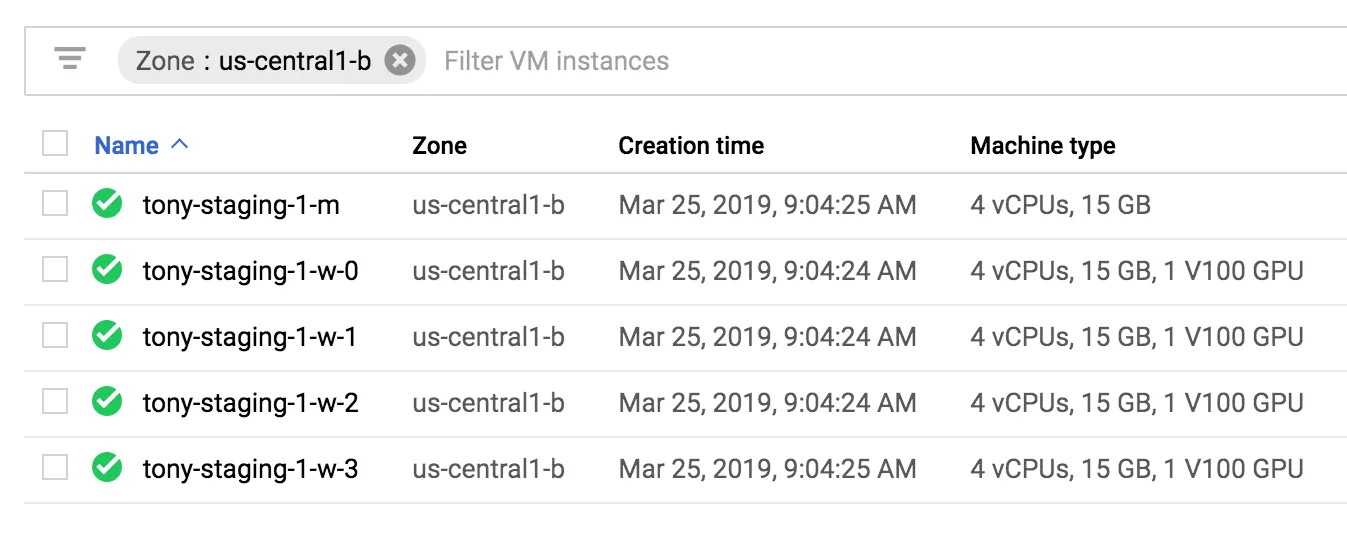The width and height of the screenshot is (1347, 555).
Task: Enable the tony-staging-1-w-3 checkbox
Action: 55,468
